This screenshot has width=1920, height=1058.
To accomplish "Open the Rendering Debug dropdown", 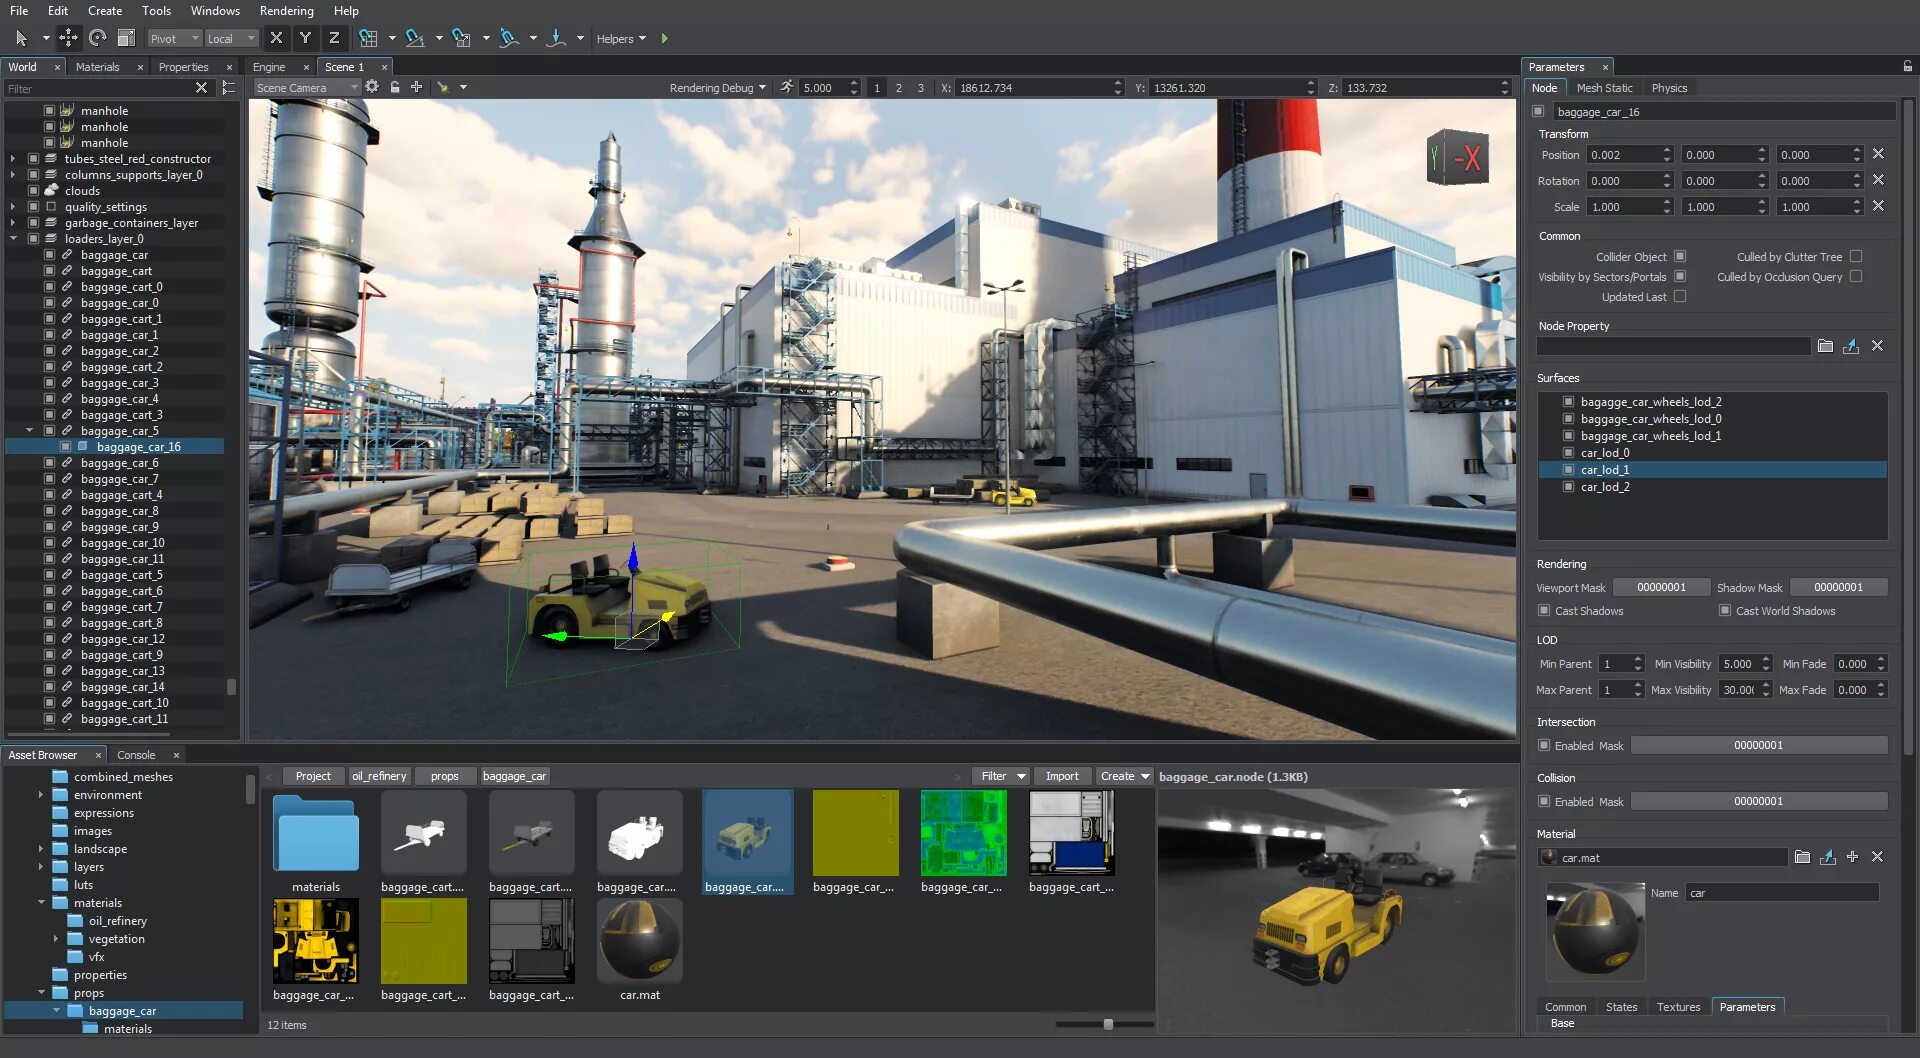I will (x=717, y=88).
